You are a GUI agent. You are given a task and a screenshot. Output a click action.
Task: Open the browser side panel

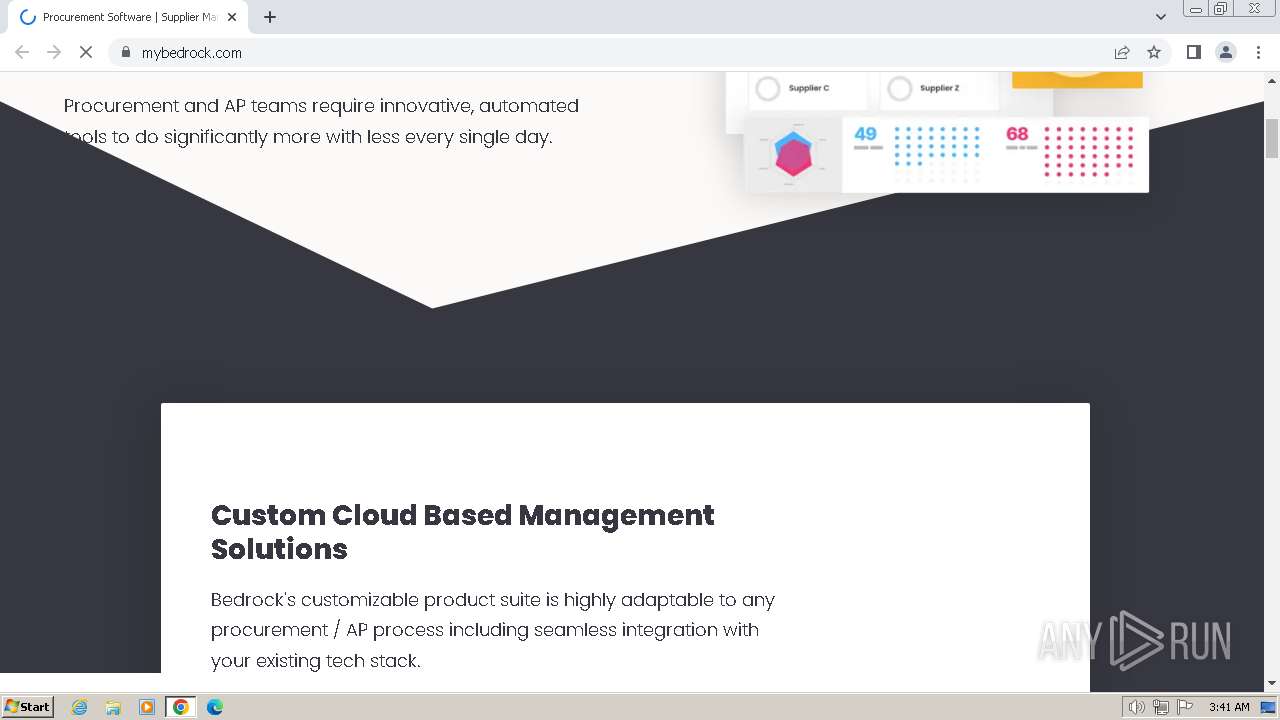(x=1194, y=52)
